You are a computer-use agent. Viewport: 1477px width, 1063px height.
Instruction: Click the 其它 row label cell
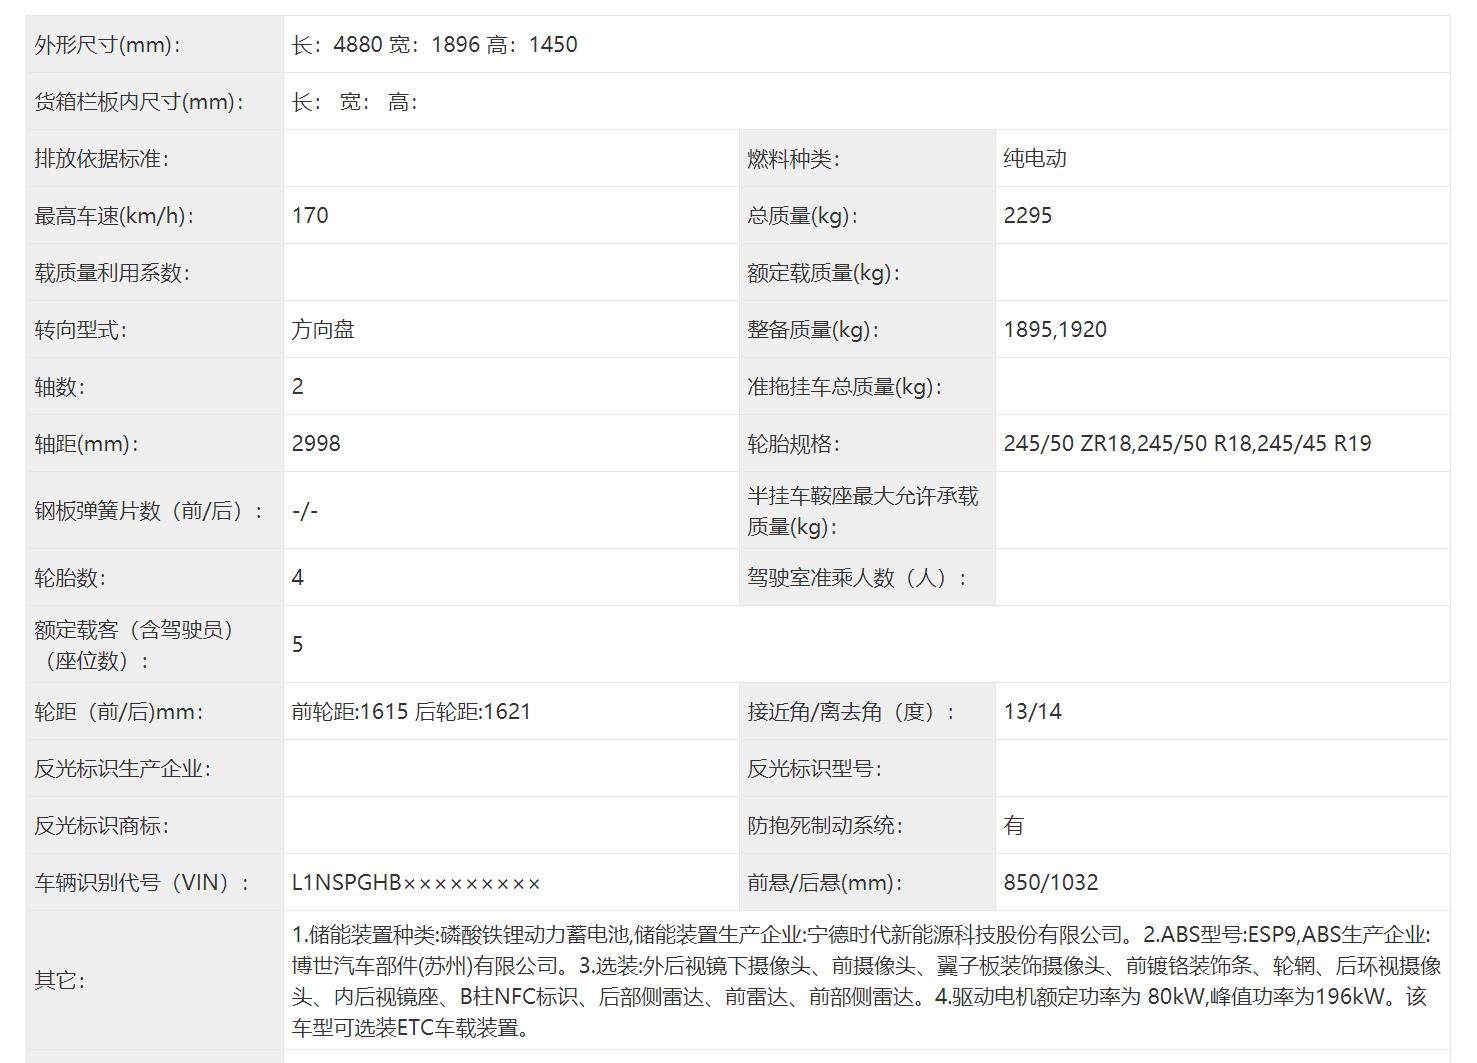[x=59, y=981]
